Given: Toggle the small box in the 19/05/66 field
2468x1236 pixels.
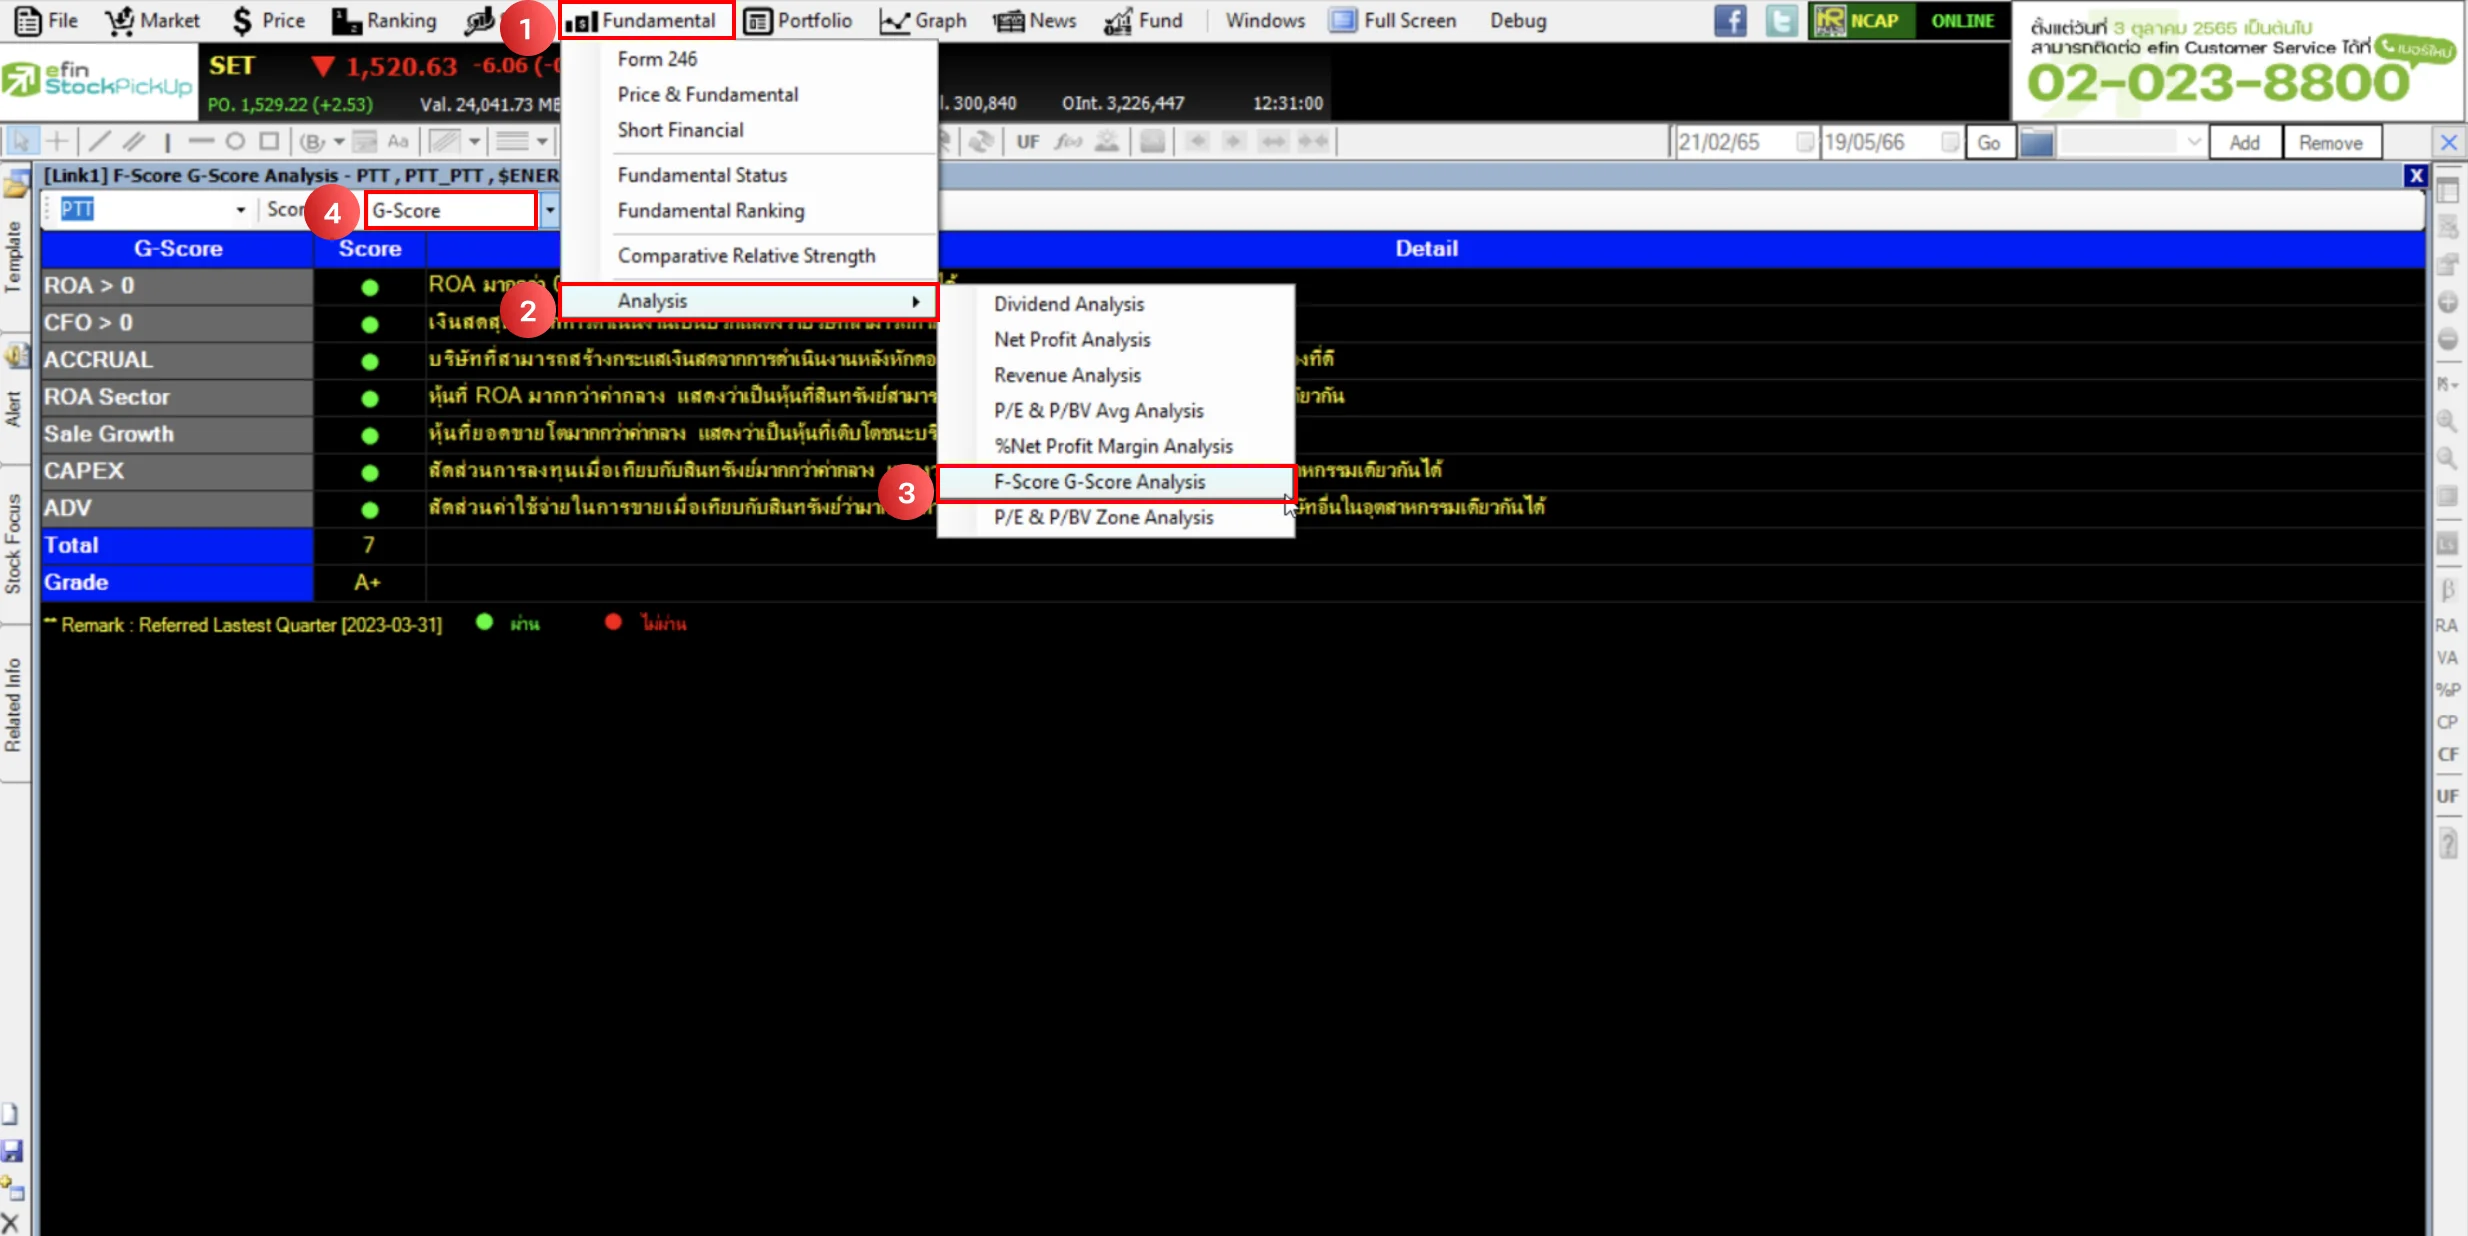Looking at the screenshot, I should [x=1949, y=142].
